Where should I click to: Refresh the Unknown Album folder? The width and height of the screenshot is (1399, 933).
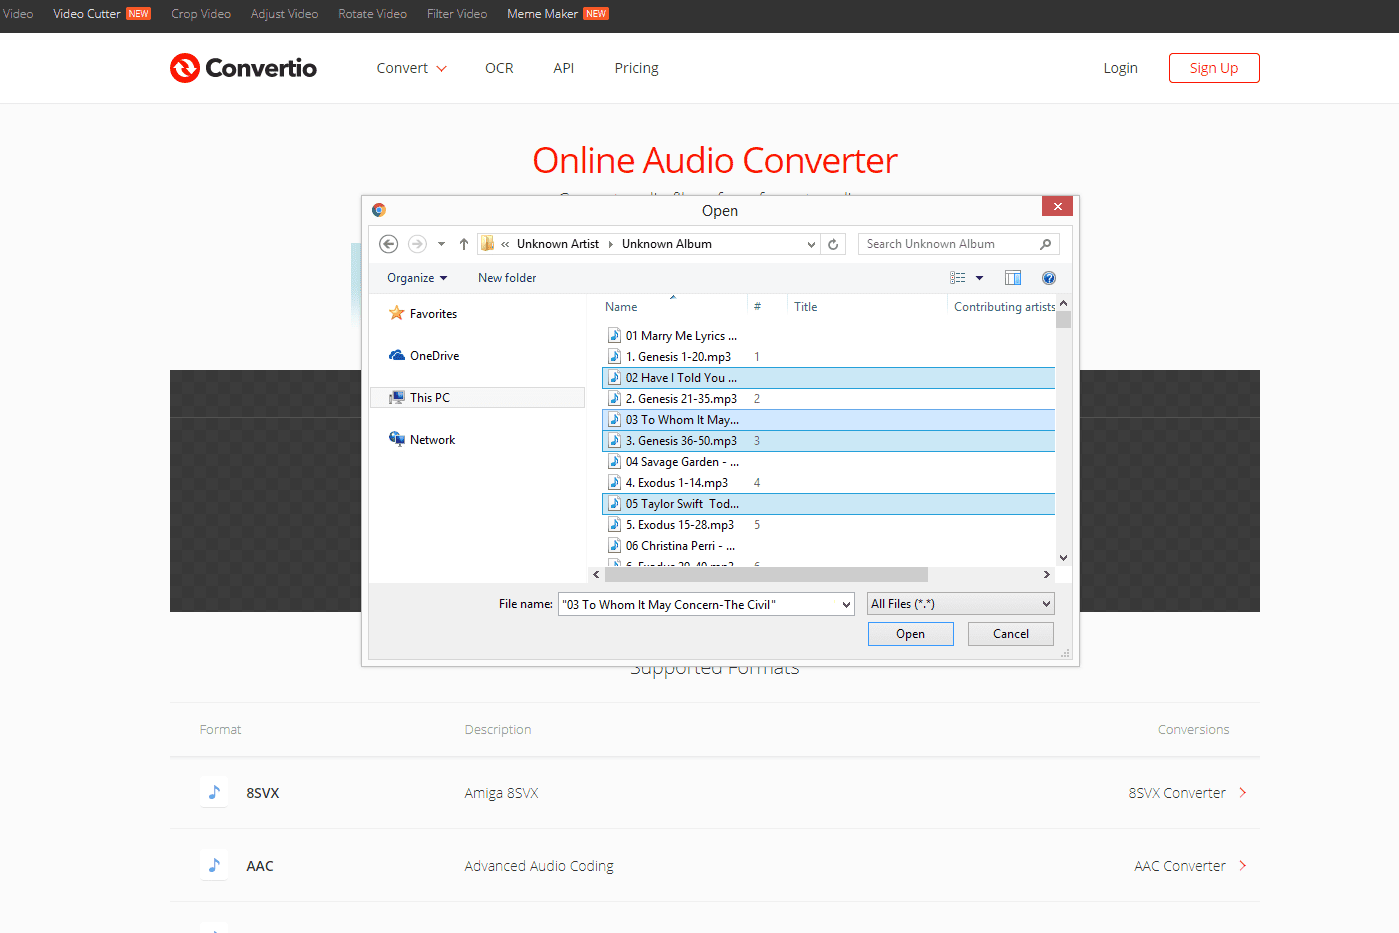point(833,244)
